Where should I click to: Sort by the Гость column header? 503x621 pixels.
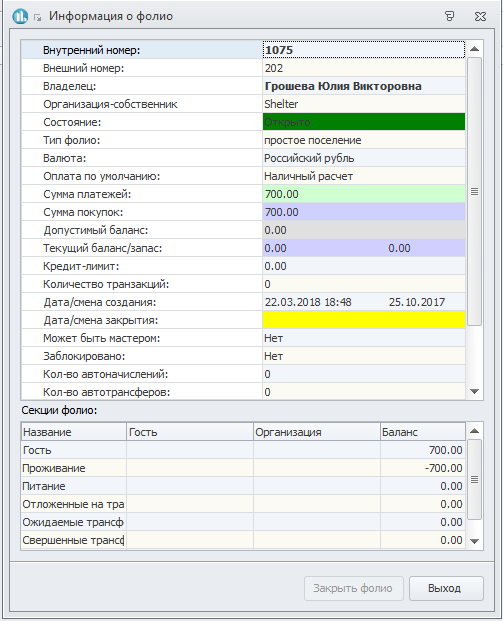point(190,432)
